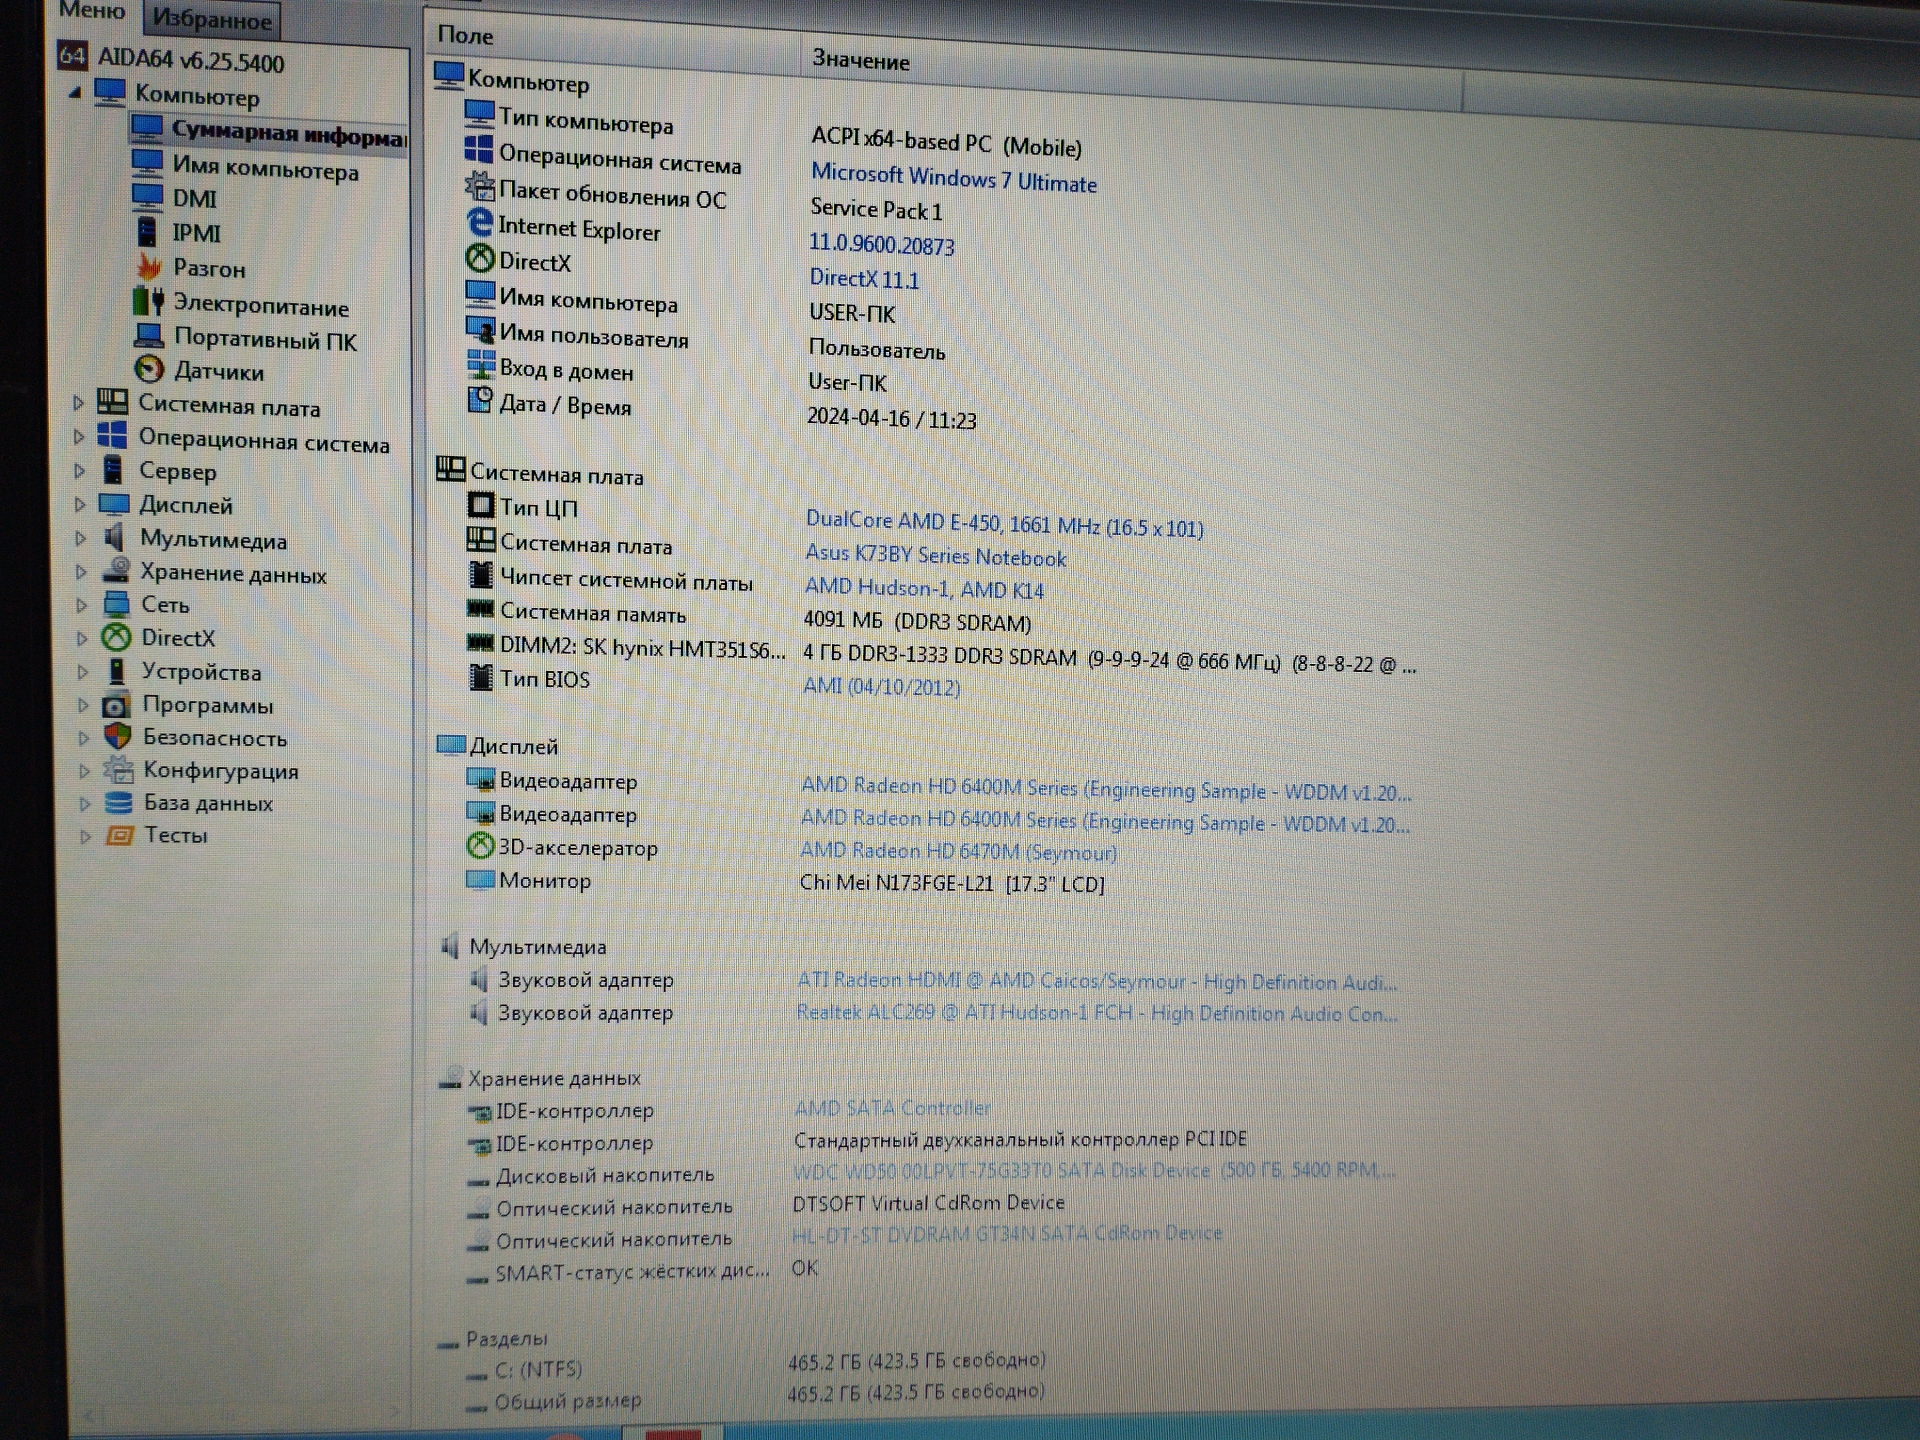
Task: Click the Сервер tree icon
Action: click(114, 469)
